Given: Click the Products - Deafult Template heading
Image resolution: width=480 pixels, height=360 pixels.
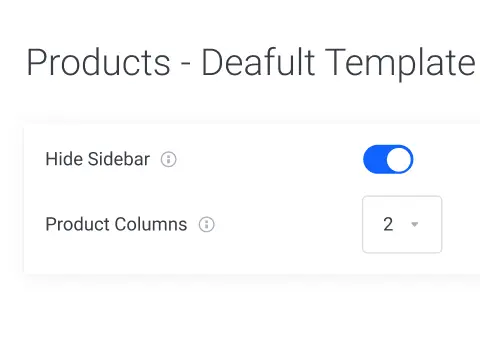Looking at the screenshot, I should tap(251, 63).
